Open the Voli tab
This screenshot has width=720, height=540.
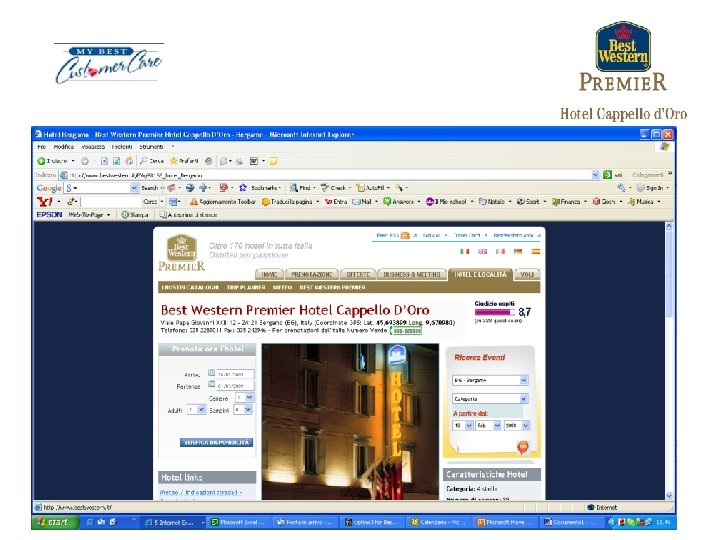[x=527, y=274]
